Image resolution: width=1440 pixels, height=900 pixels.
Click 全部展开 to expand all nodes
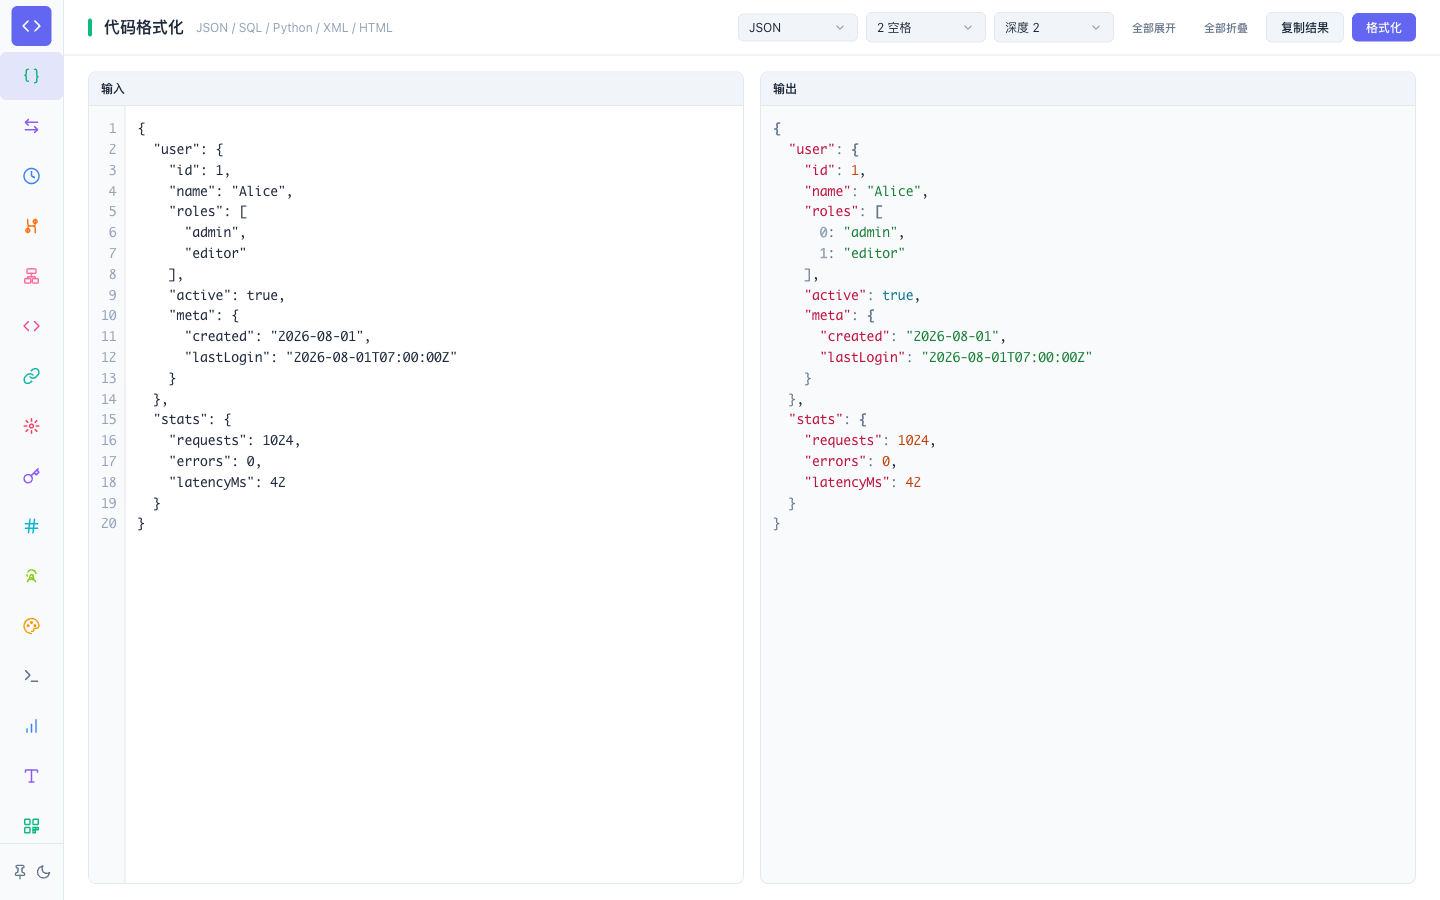click(x=1154, y=28)
